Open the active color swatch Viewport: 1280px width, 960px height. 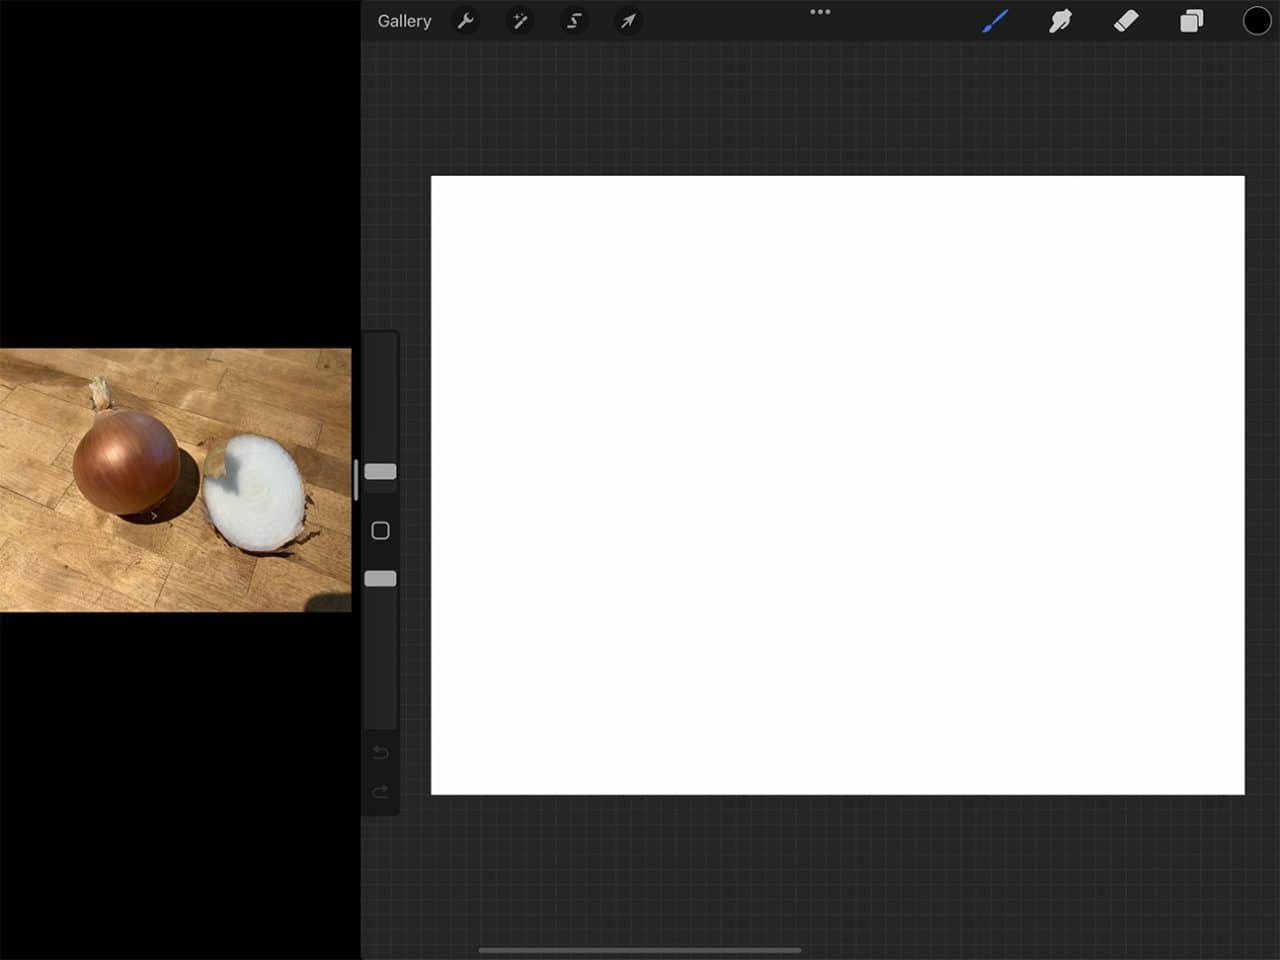coord(1257,20)
